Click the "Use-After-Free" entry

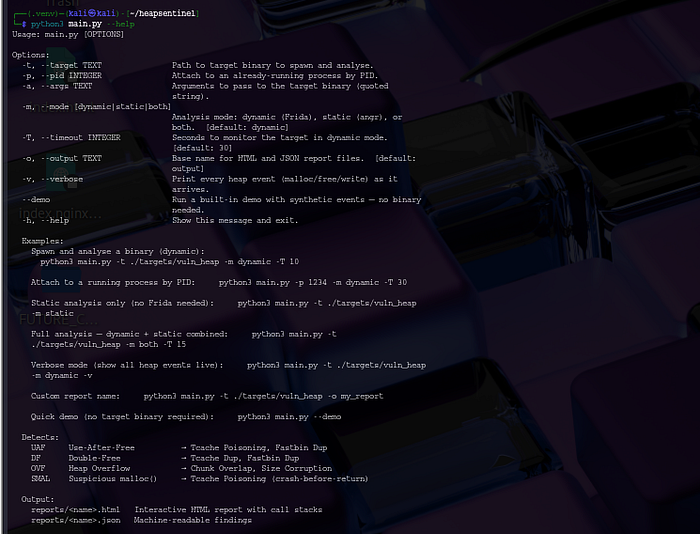pyautogui.click(x=101, y=447)
